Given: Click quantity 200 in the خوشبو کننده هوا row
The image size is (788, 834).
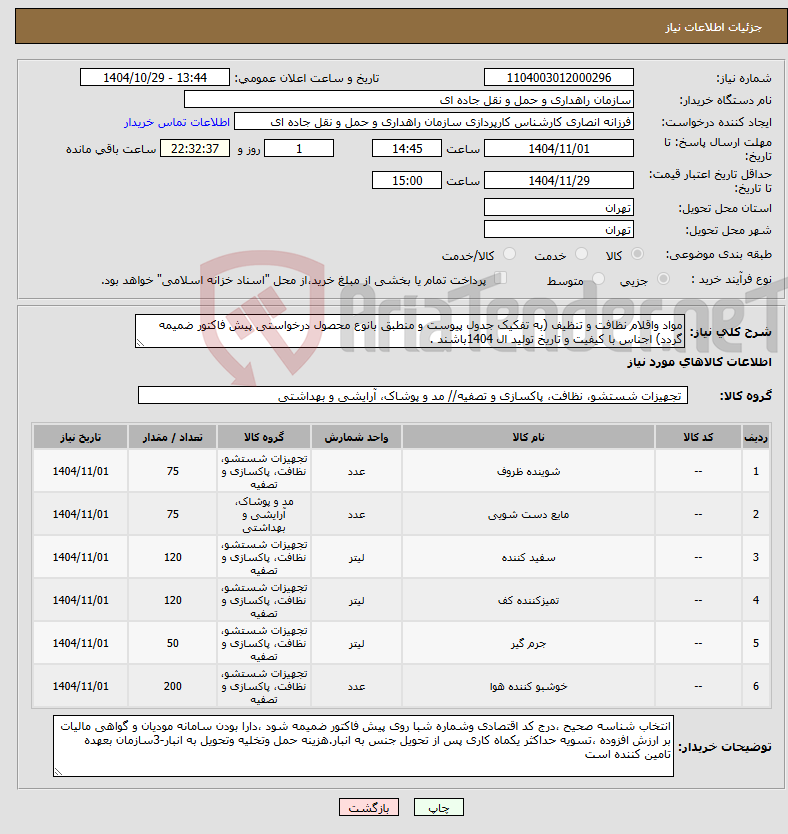Looking at the screenshot, I should (173, 687).
